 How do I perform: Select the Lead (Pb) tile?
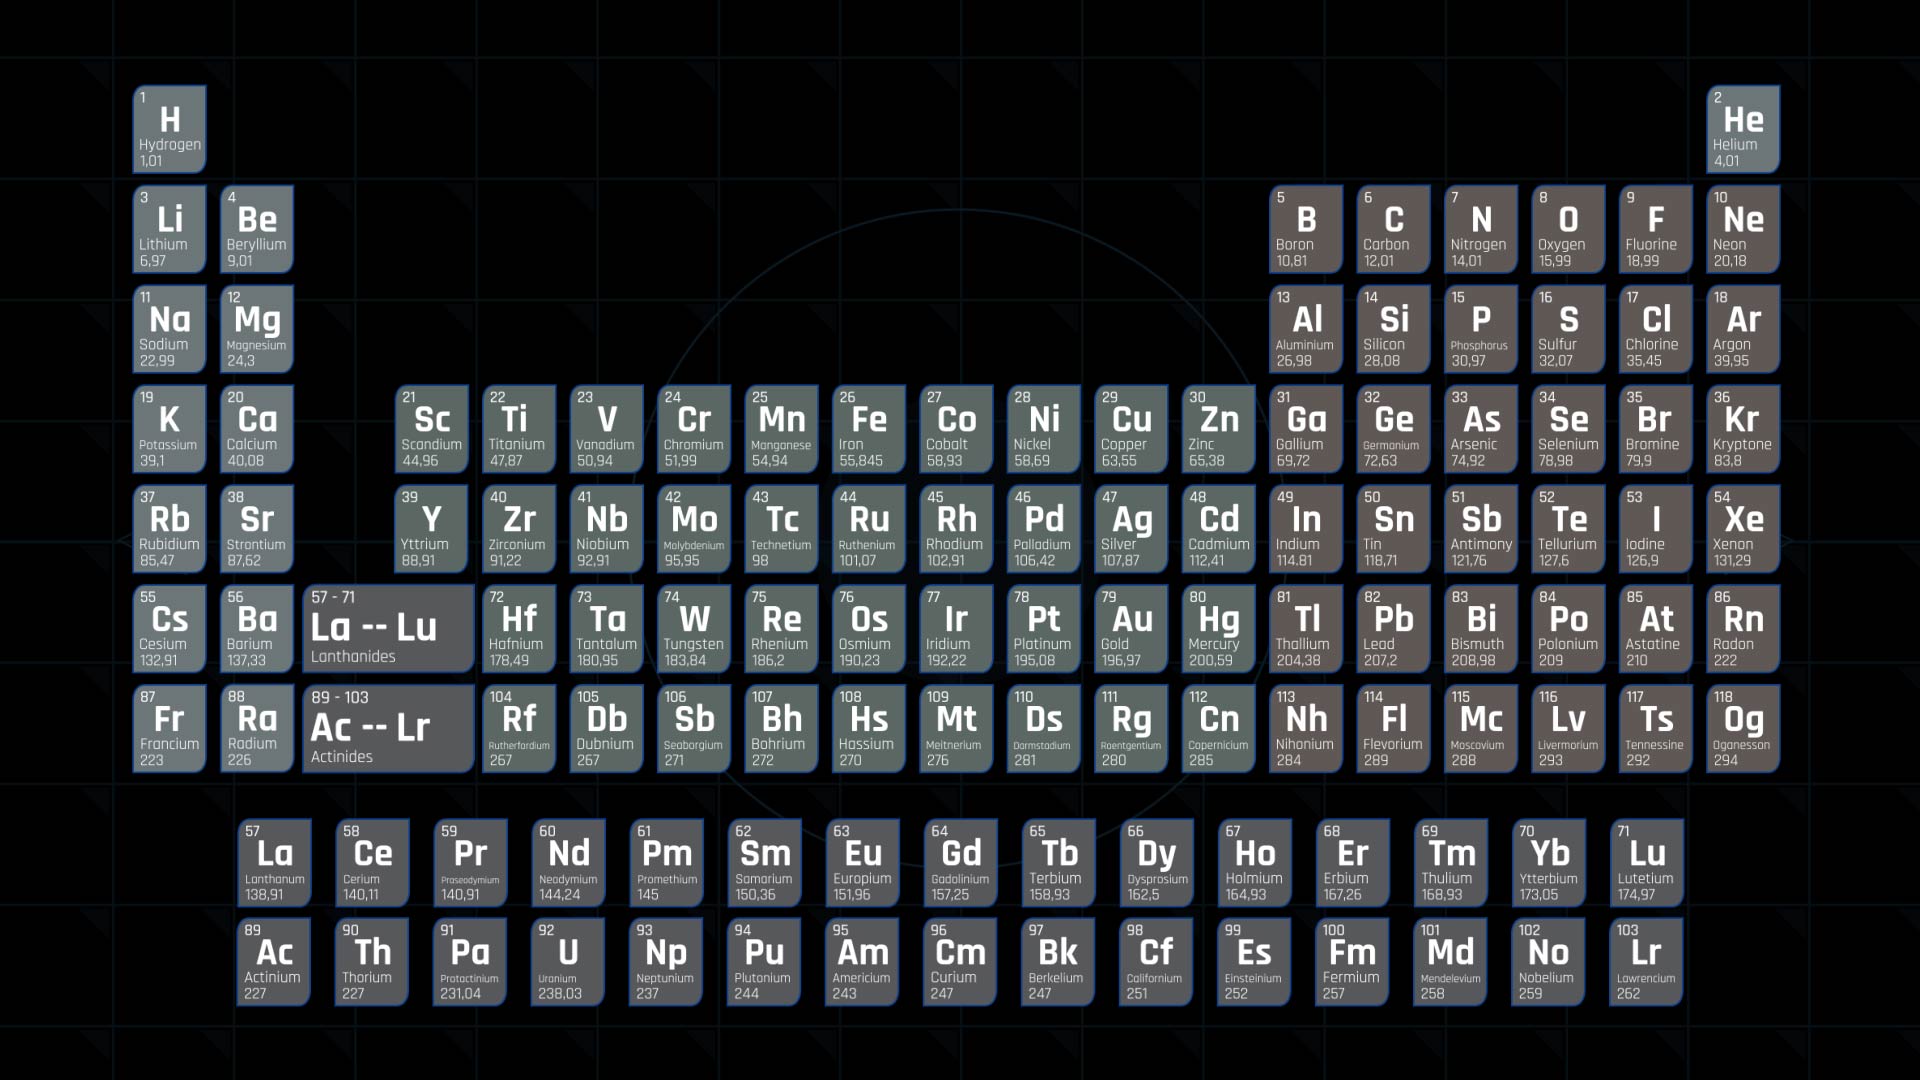1394,629
